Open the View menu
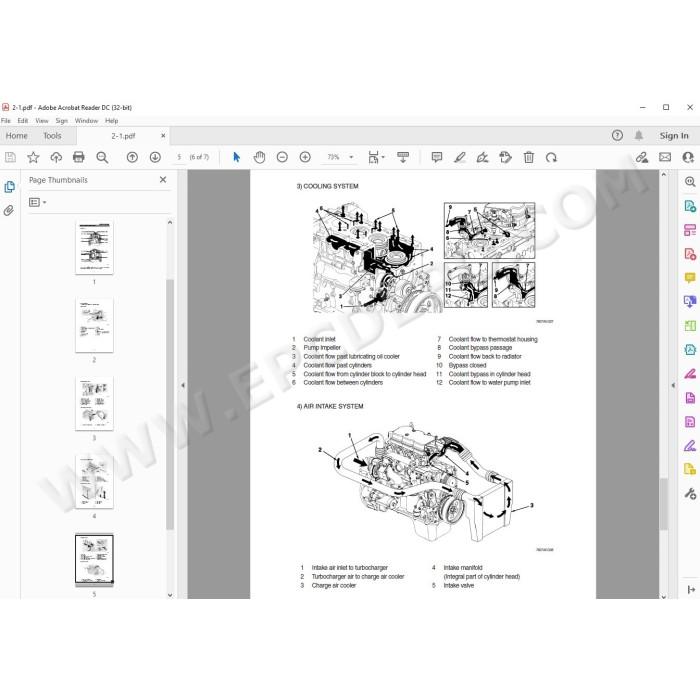The height and width of the screenshot is (700, 700). point(42,121)
